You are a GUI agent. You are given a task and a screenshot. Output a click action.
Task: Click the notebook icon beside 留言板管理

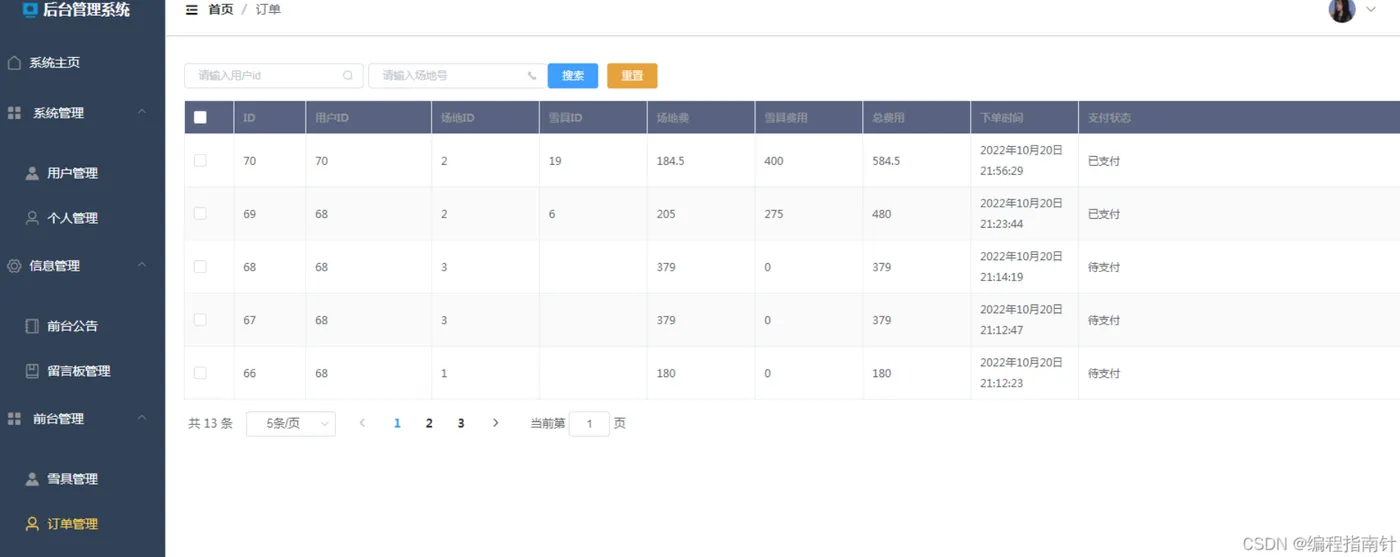[32, 371]
